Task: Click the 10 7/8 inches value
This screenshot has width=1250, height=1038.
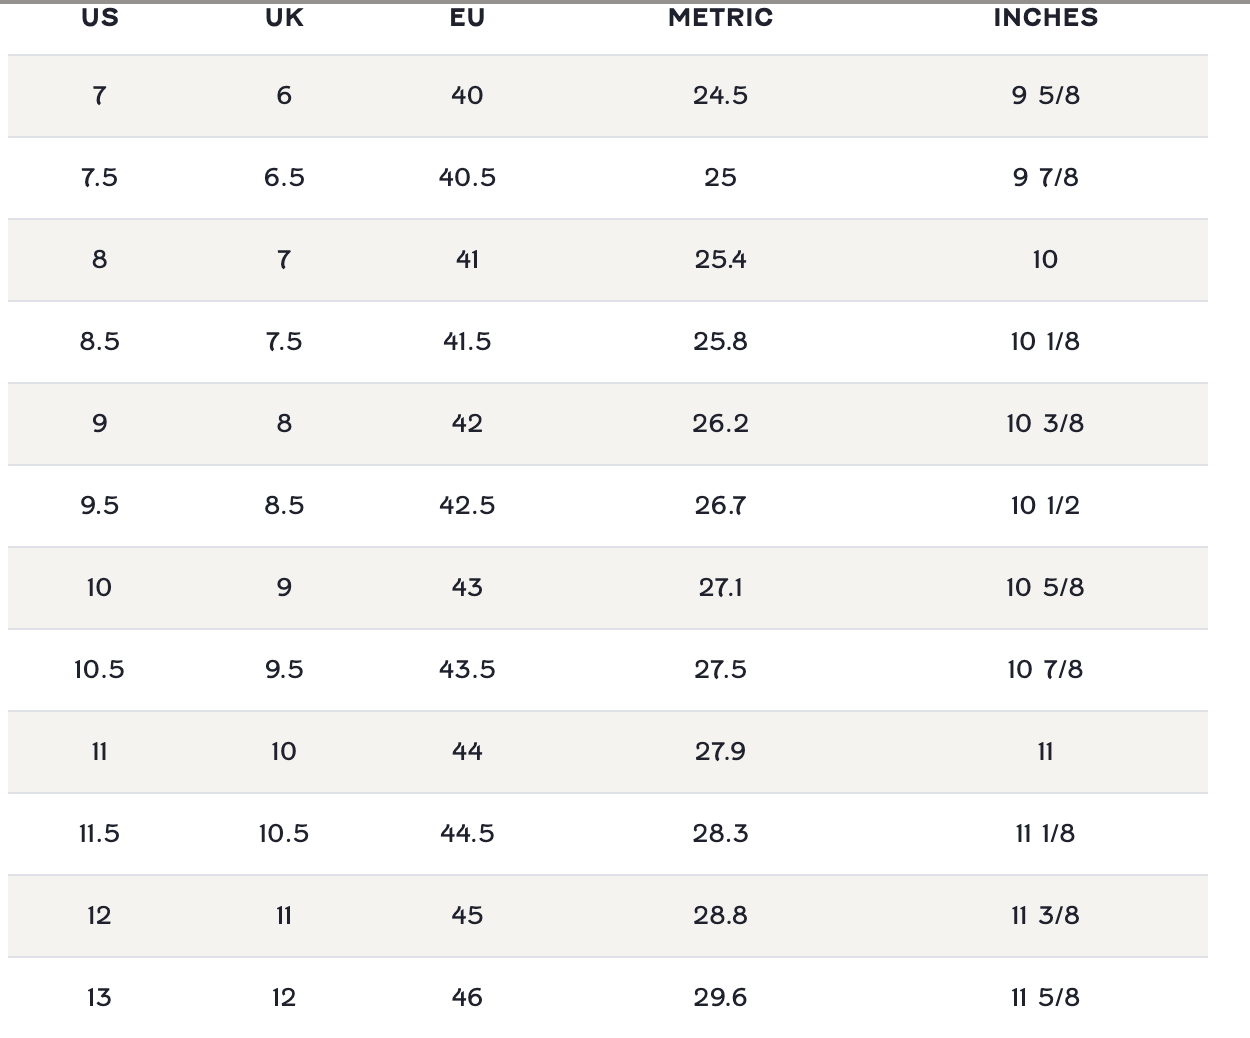Action: click(x=1045, y=670)
